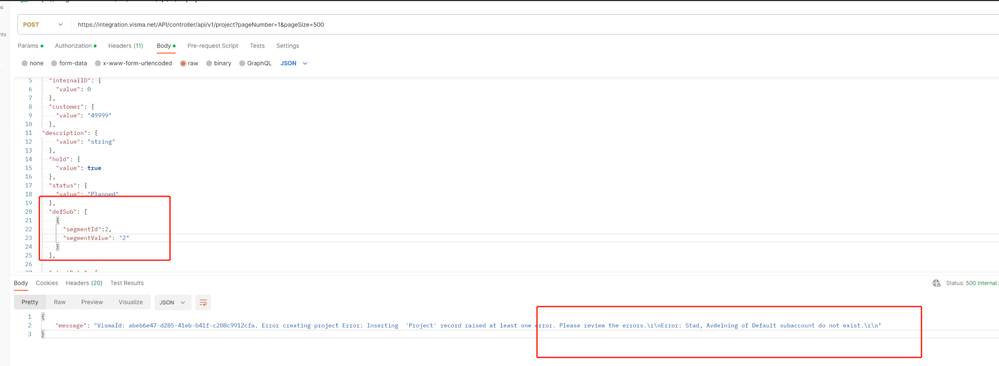The image size is (999, 366).
Task: Open the POST method dropdown
Action: [x=43, y=24]
